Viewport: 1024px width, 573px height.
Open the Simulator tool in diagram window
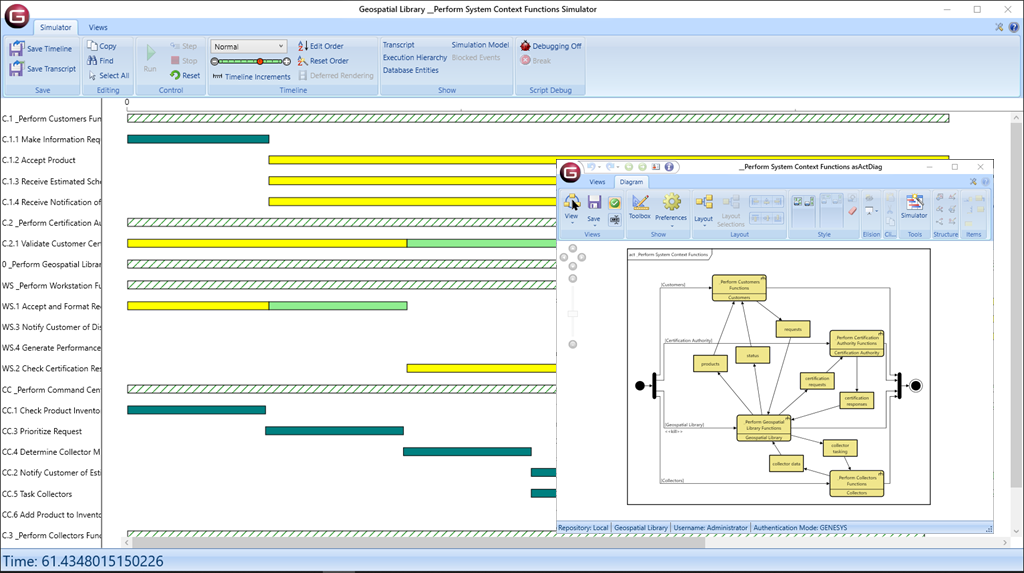click(914, 203)
